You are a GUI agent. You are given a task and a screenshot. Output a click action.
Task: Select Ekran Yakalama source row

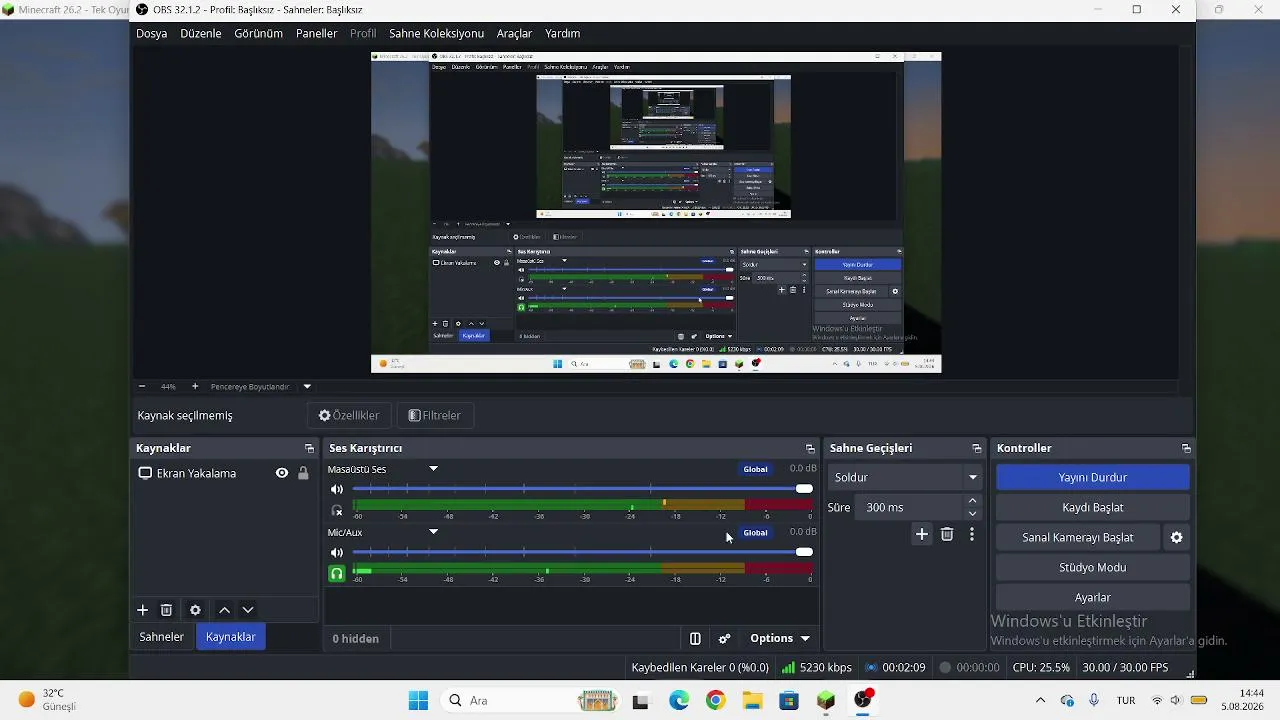tap(224, 473)
